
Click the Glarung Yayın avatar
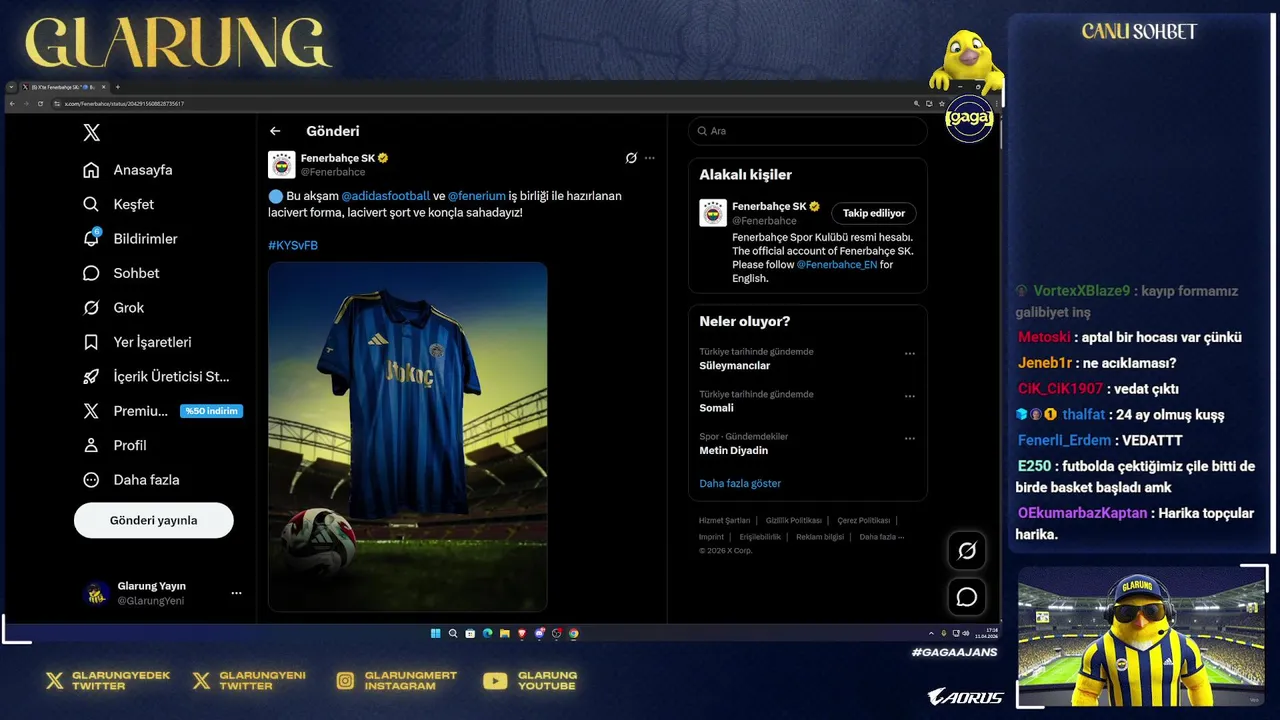pyautogui.click(x=96, y=593)
